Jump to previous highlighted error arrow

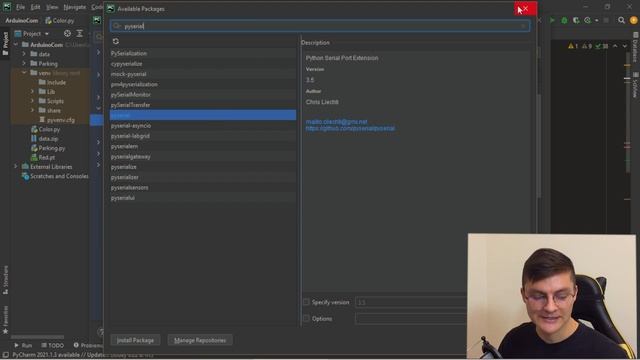click(x=615, y=46)
